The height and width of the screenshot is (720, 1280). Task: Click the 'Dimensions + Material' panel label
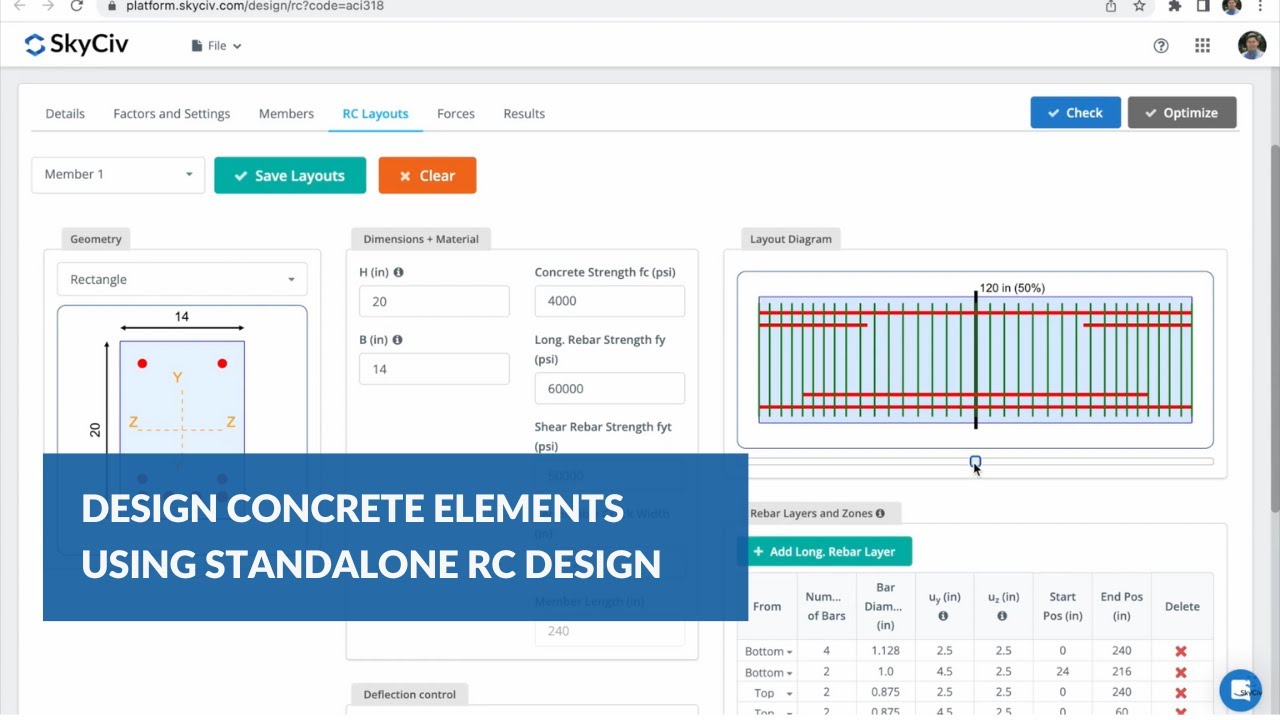[421, 239]
